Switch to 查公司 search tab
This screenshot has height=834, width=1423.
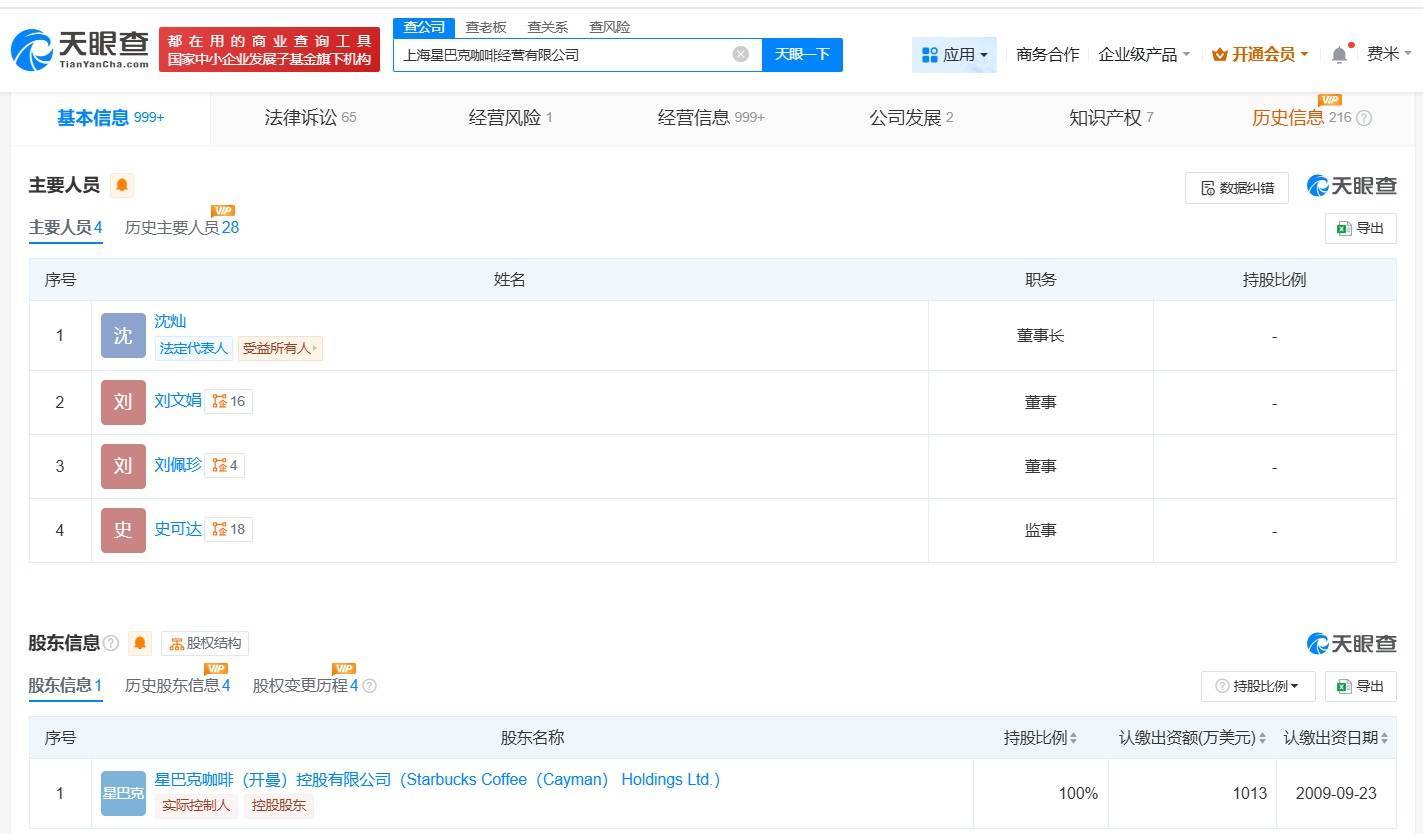(x=424, y=27)
